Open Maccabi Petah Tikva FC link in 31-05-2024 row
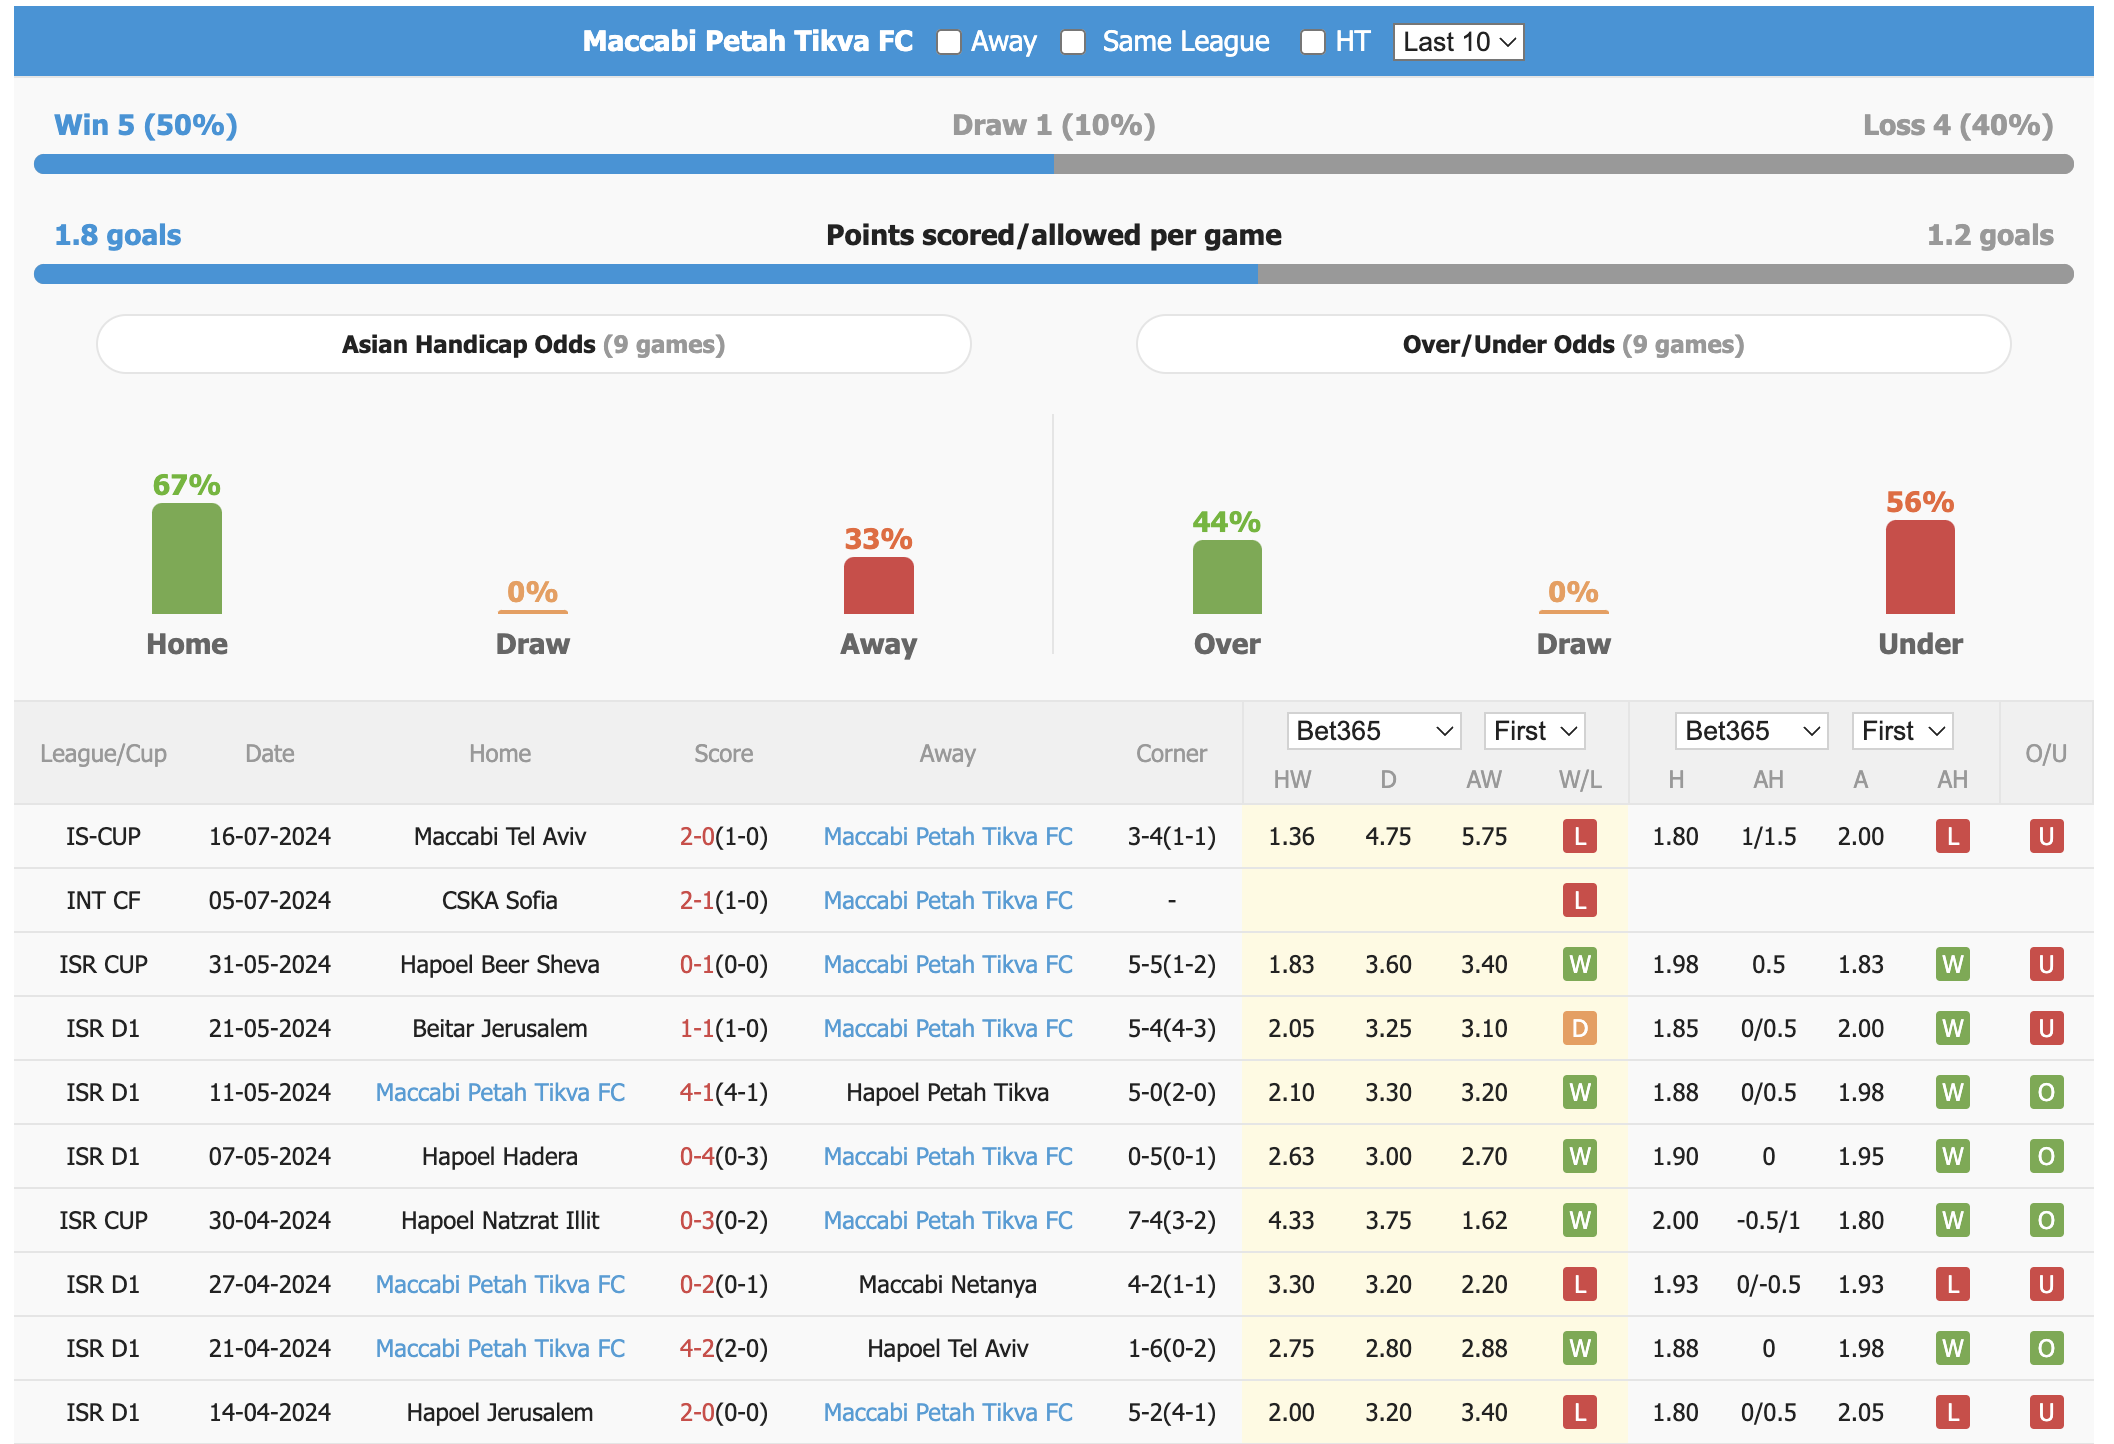 pyautogui.click(x=948, y=964)
